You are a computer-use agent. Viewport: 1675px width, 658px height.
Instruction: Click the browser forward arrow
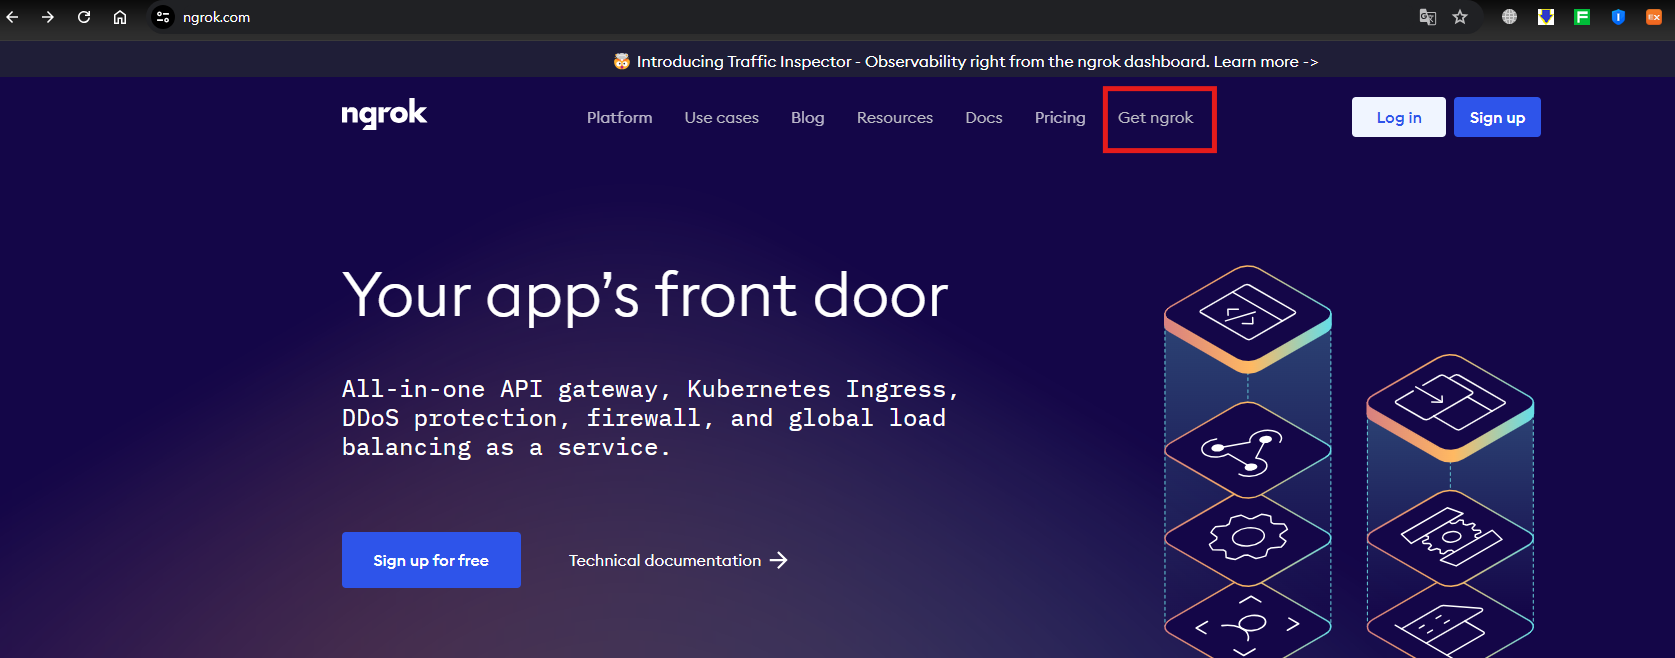48,17
